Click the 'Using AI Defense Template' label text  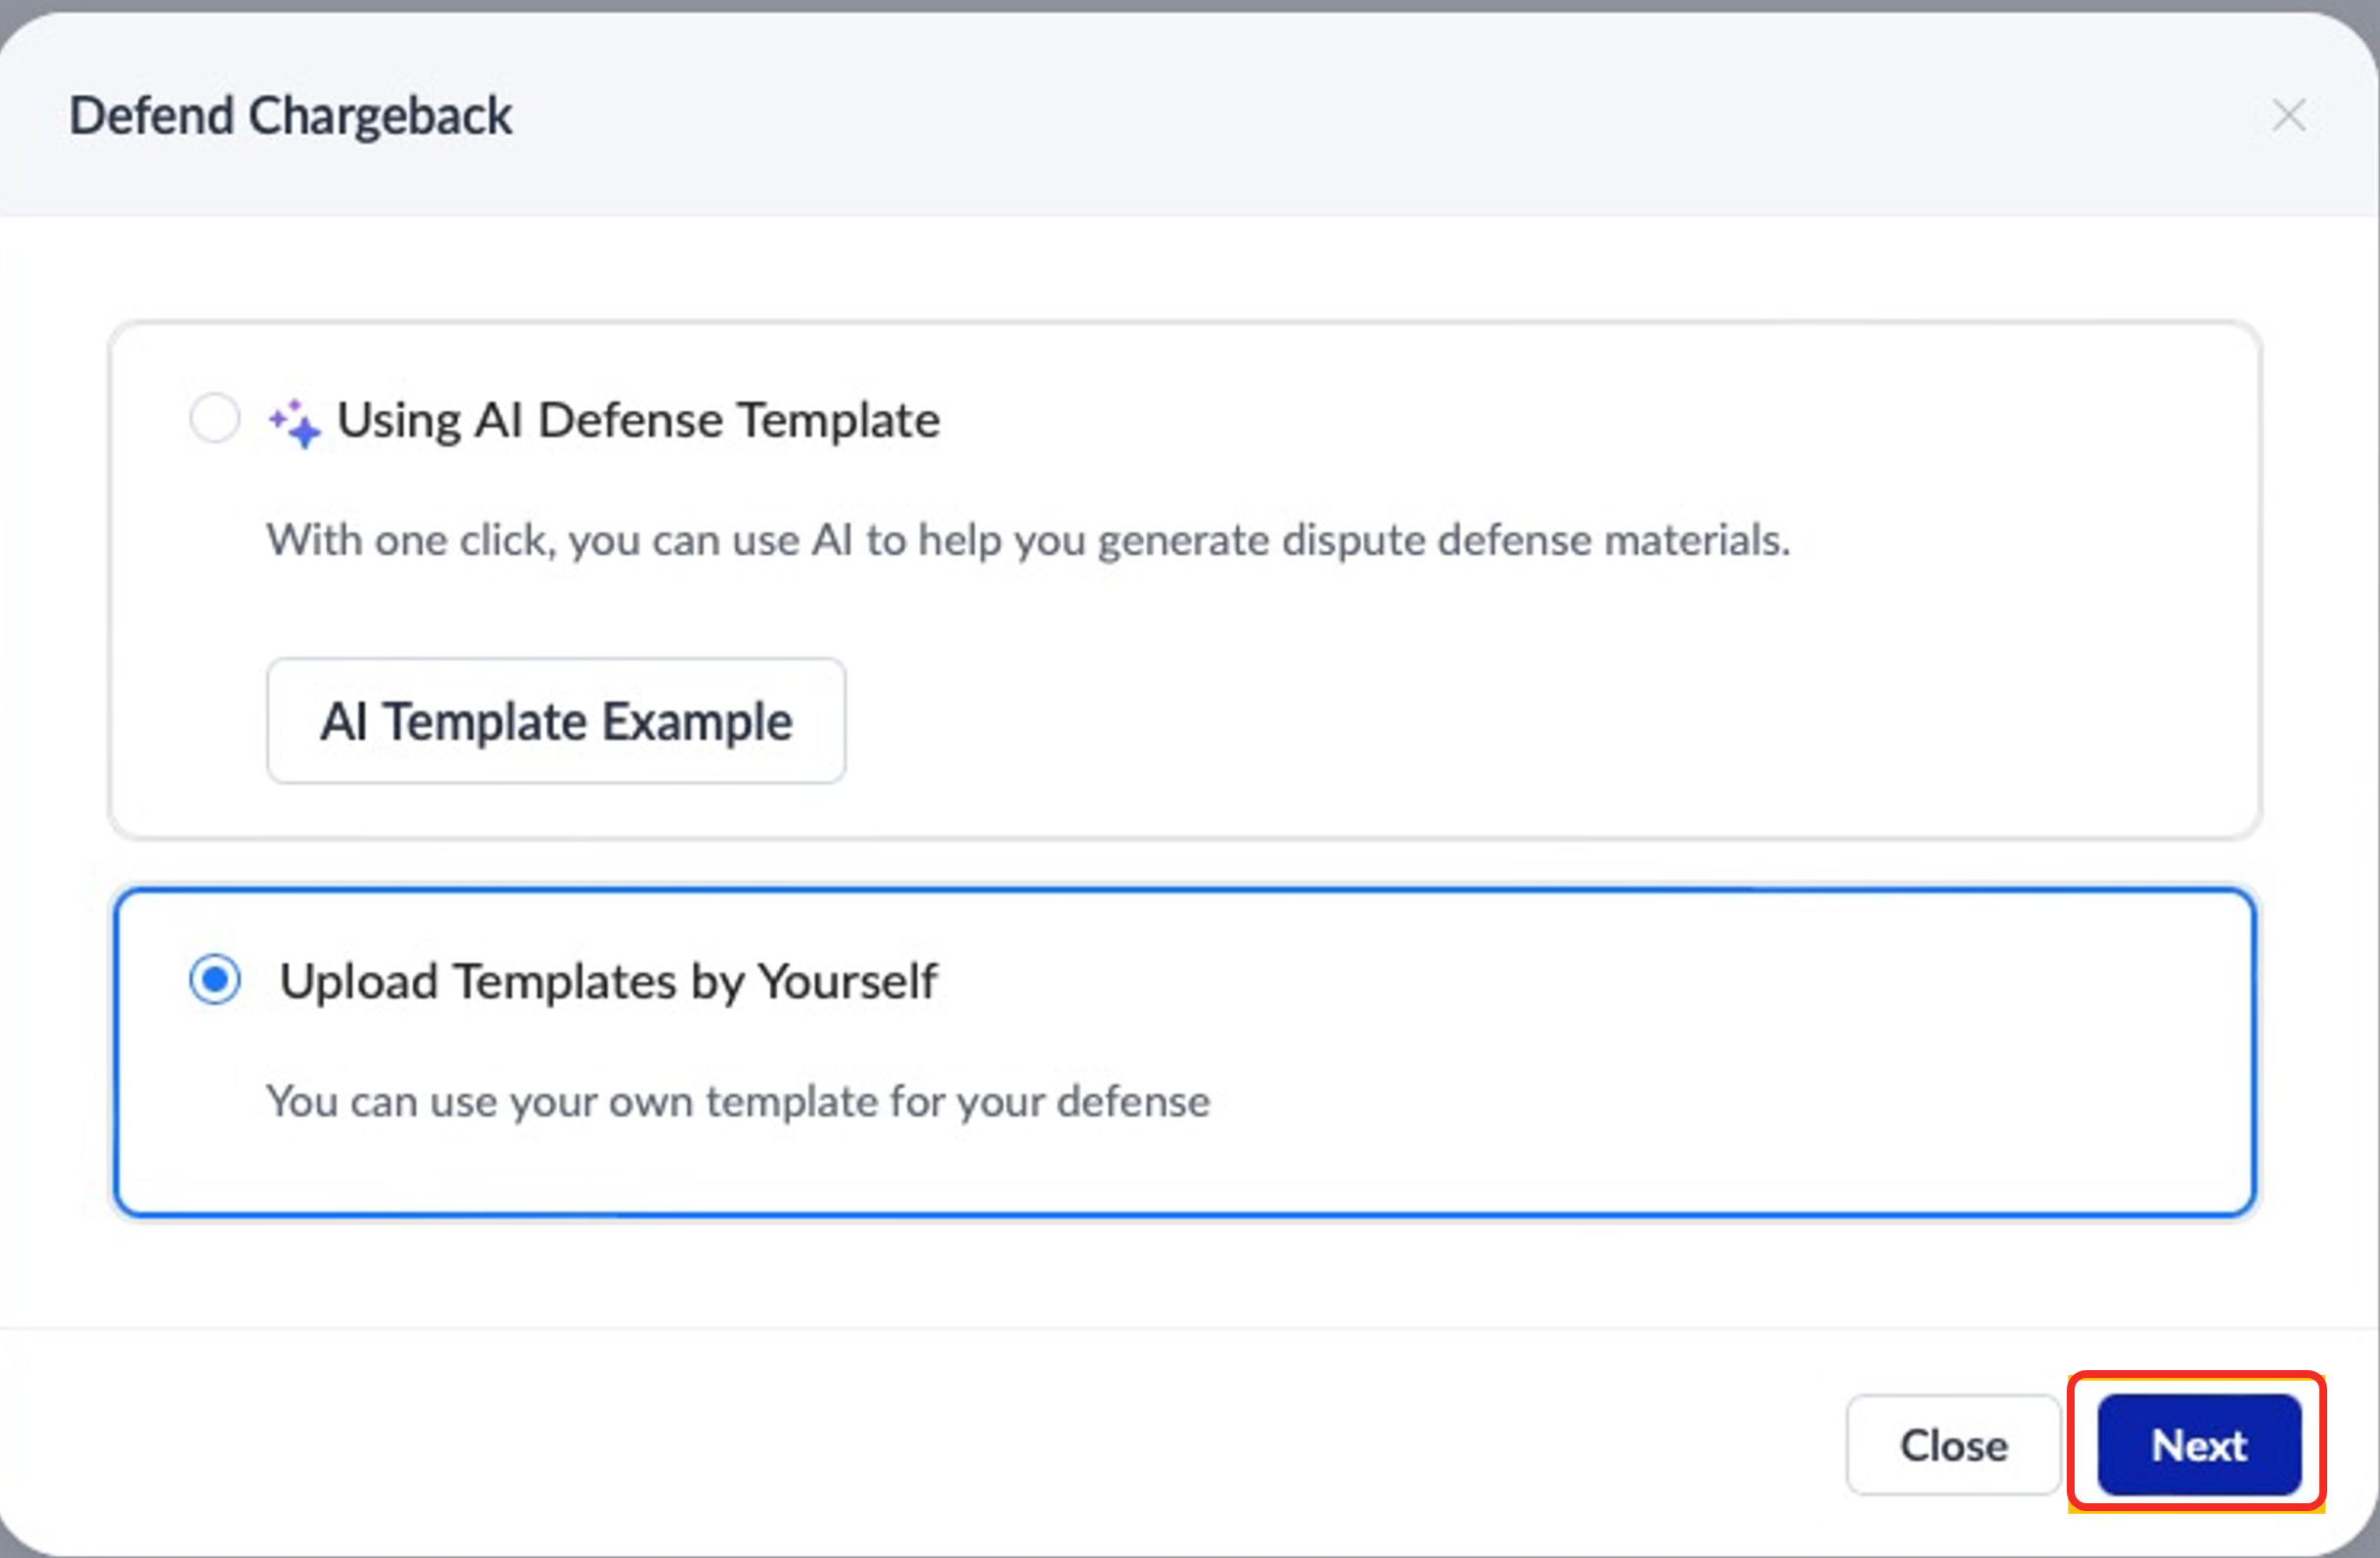click(x=638, y=420)
